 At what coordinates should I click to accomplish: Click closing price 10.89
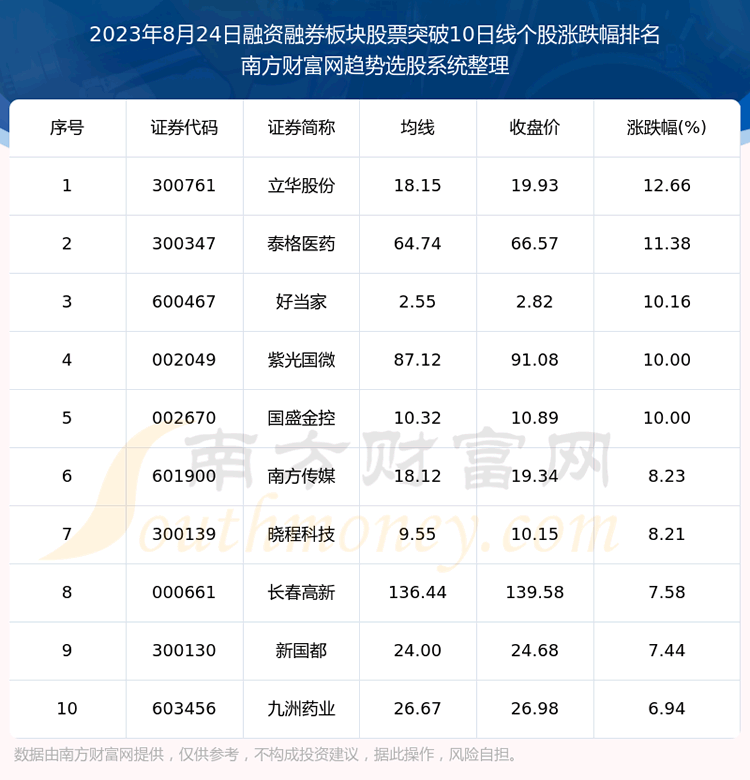click(535, 418)
